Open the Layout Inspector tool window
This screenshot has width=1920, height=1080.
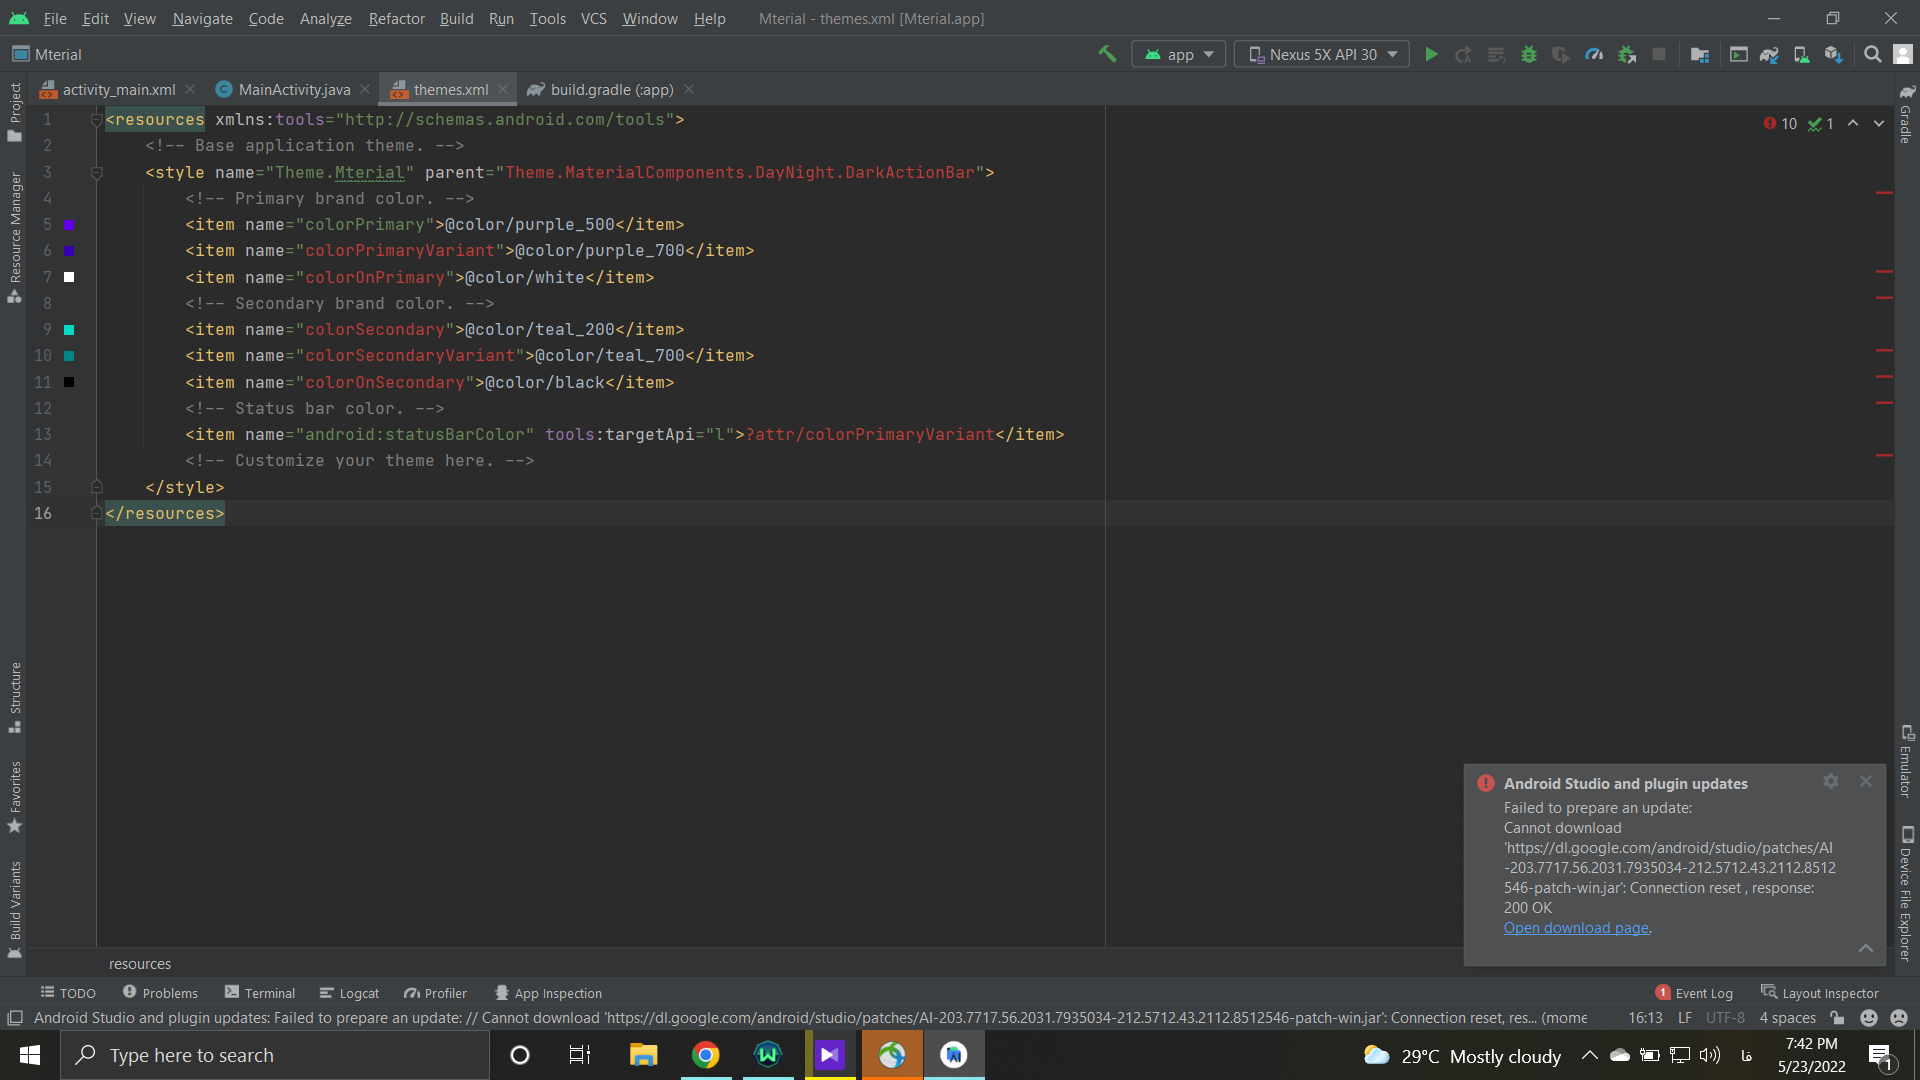[1820, 993]
